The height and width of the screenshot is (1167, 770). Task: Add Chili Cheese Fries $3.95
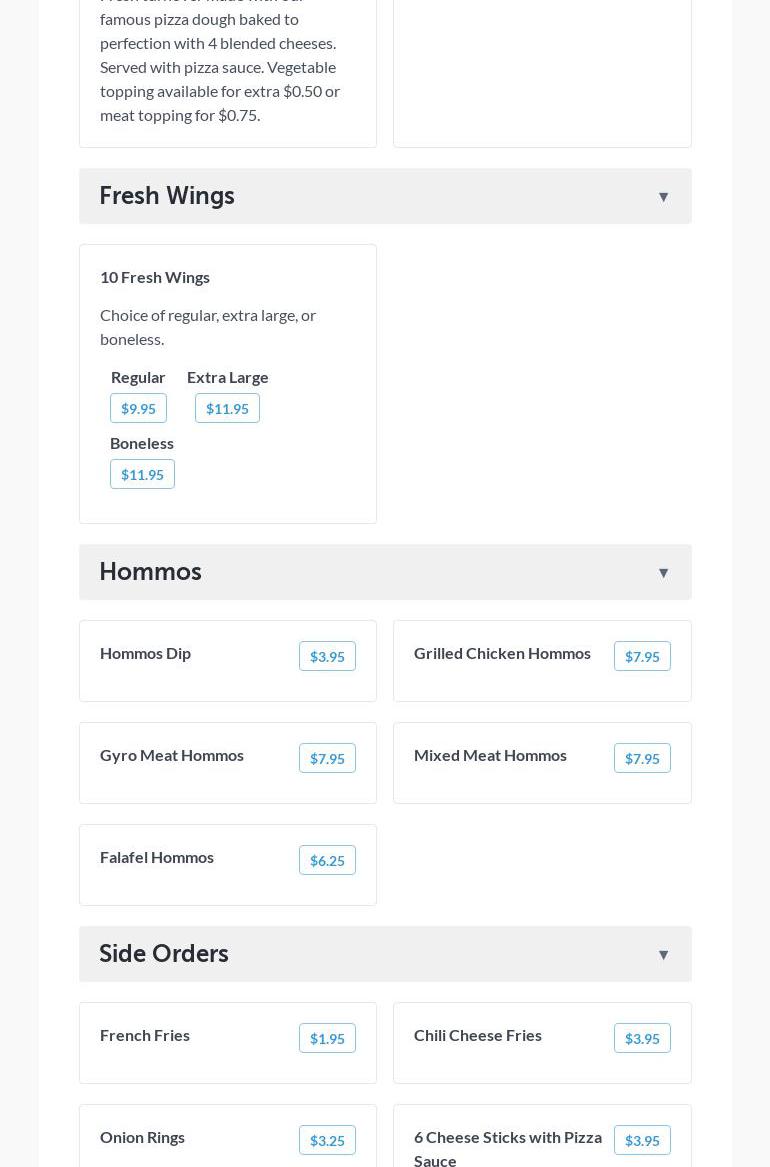642,1038
